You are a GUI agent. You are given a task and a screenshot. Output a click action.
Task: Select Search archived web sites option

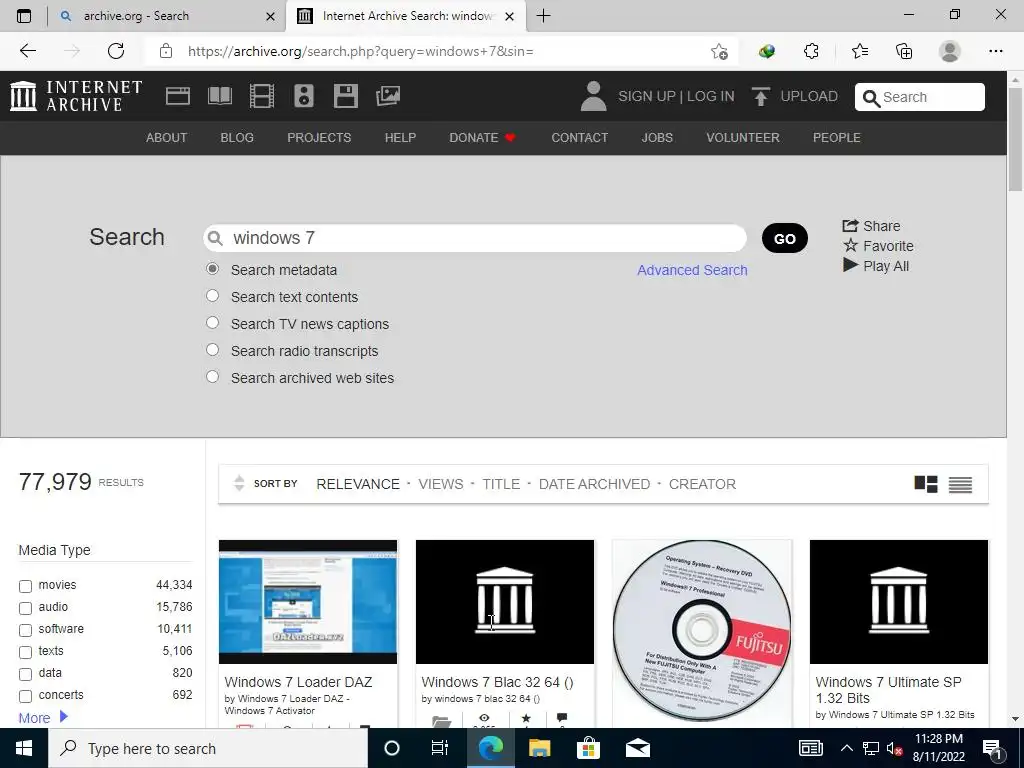click(212, 377)
